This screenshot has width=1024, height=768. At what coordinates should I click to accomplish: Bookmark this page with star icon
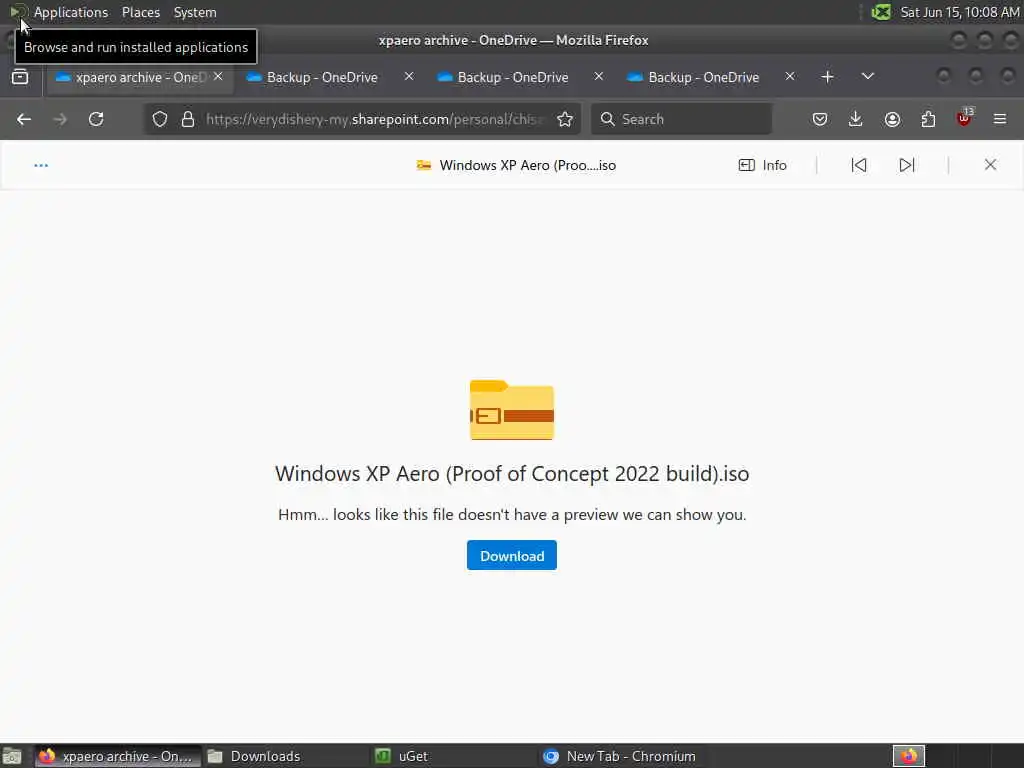565,119
